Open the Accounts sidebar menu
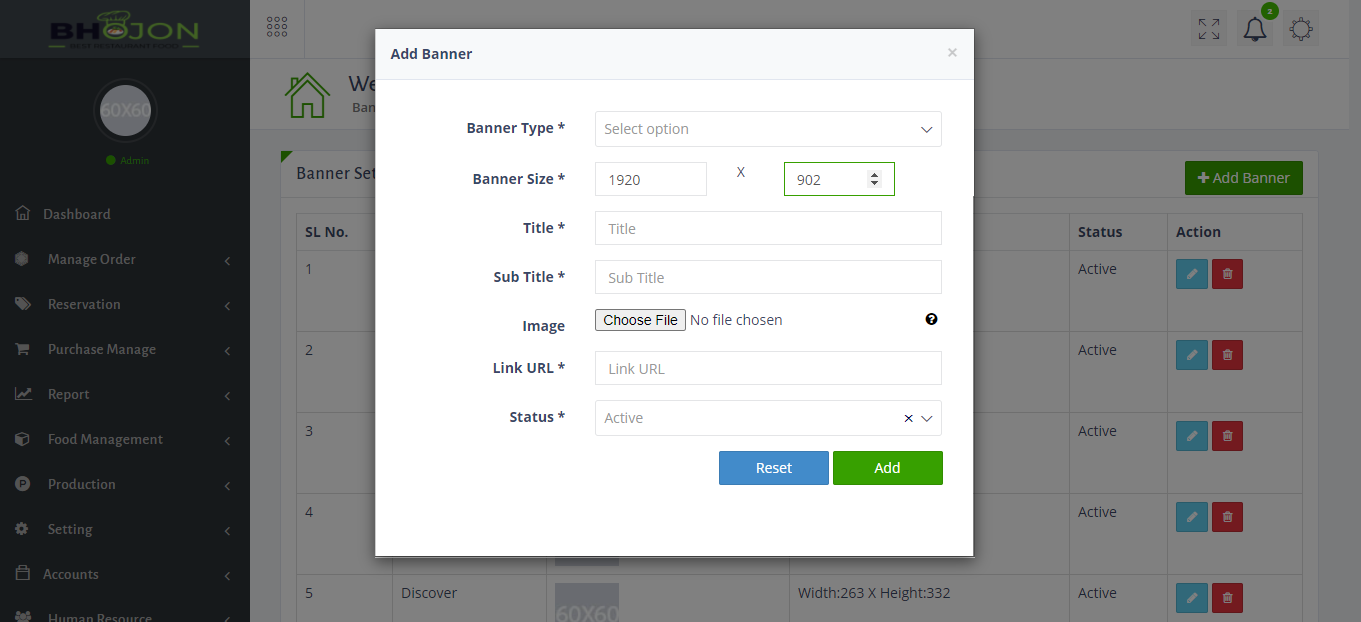 tap(72, 573)
